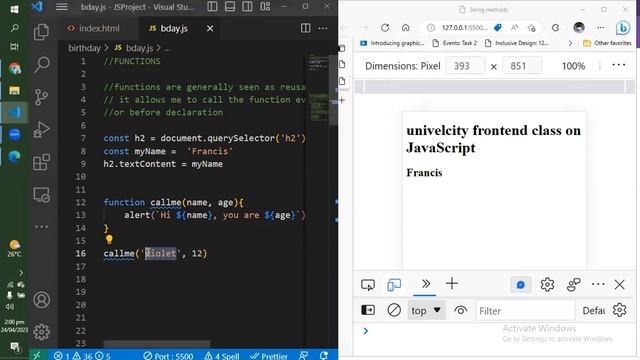Open browser Settings and more menu
640x360 pixels.
coord(600,27)
